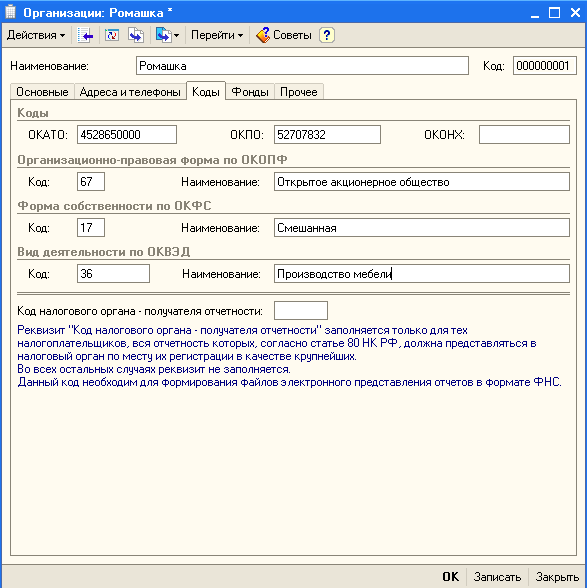Open the Перейти dropdown menu

(x=217, y=35)
